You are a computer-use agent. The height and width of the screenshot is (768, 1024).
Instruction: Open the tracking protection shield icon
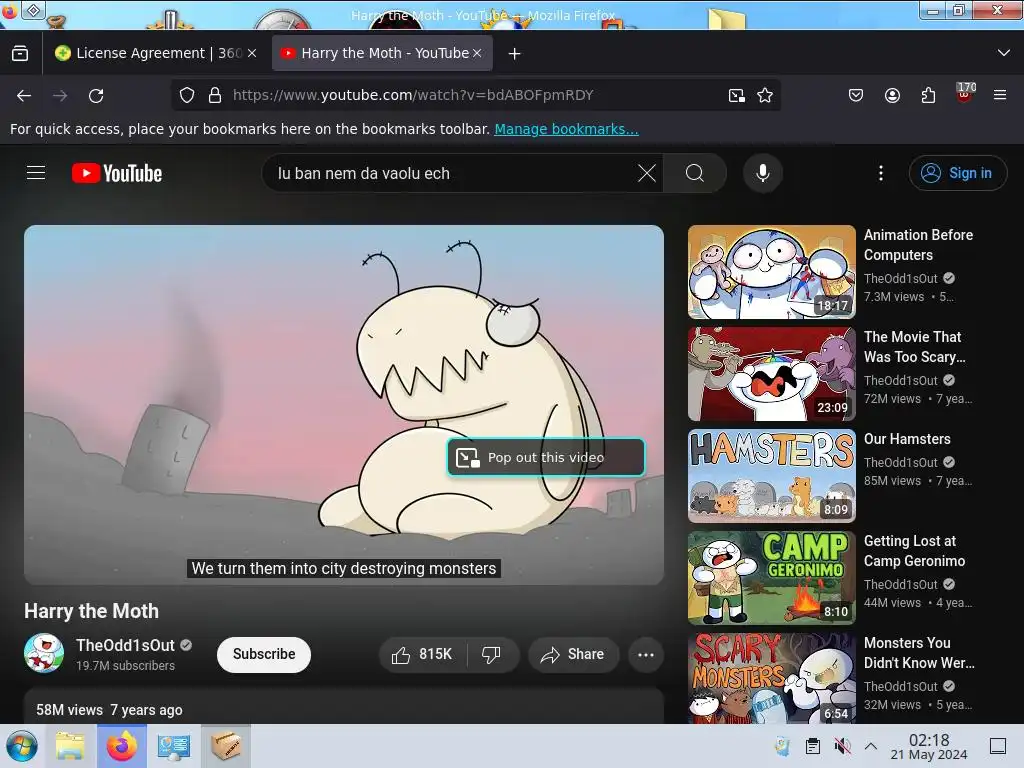tap(187, 95)
